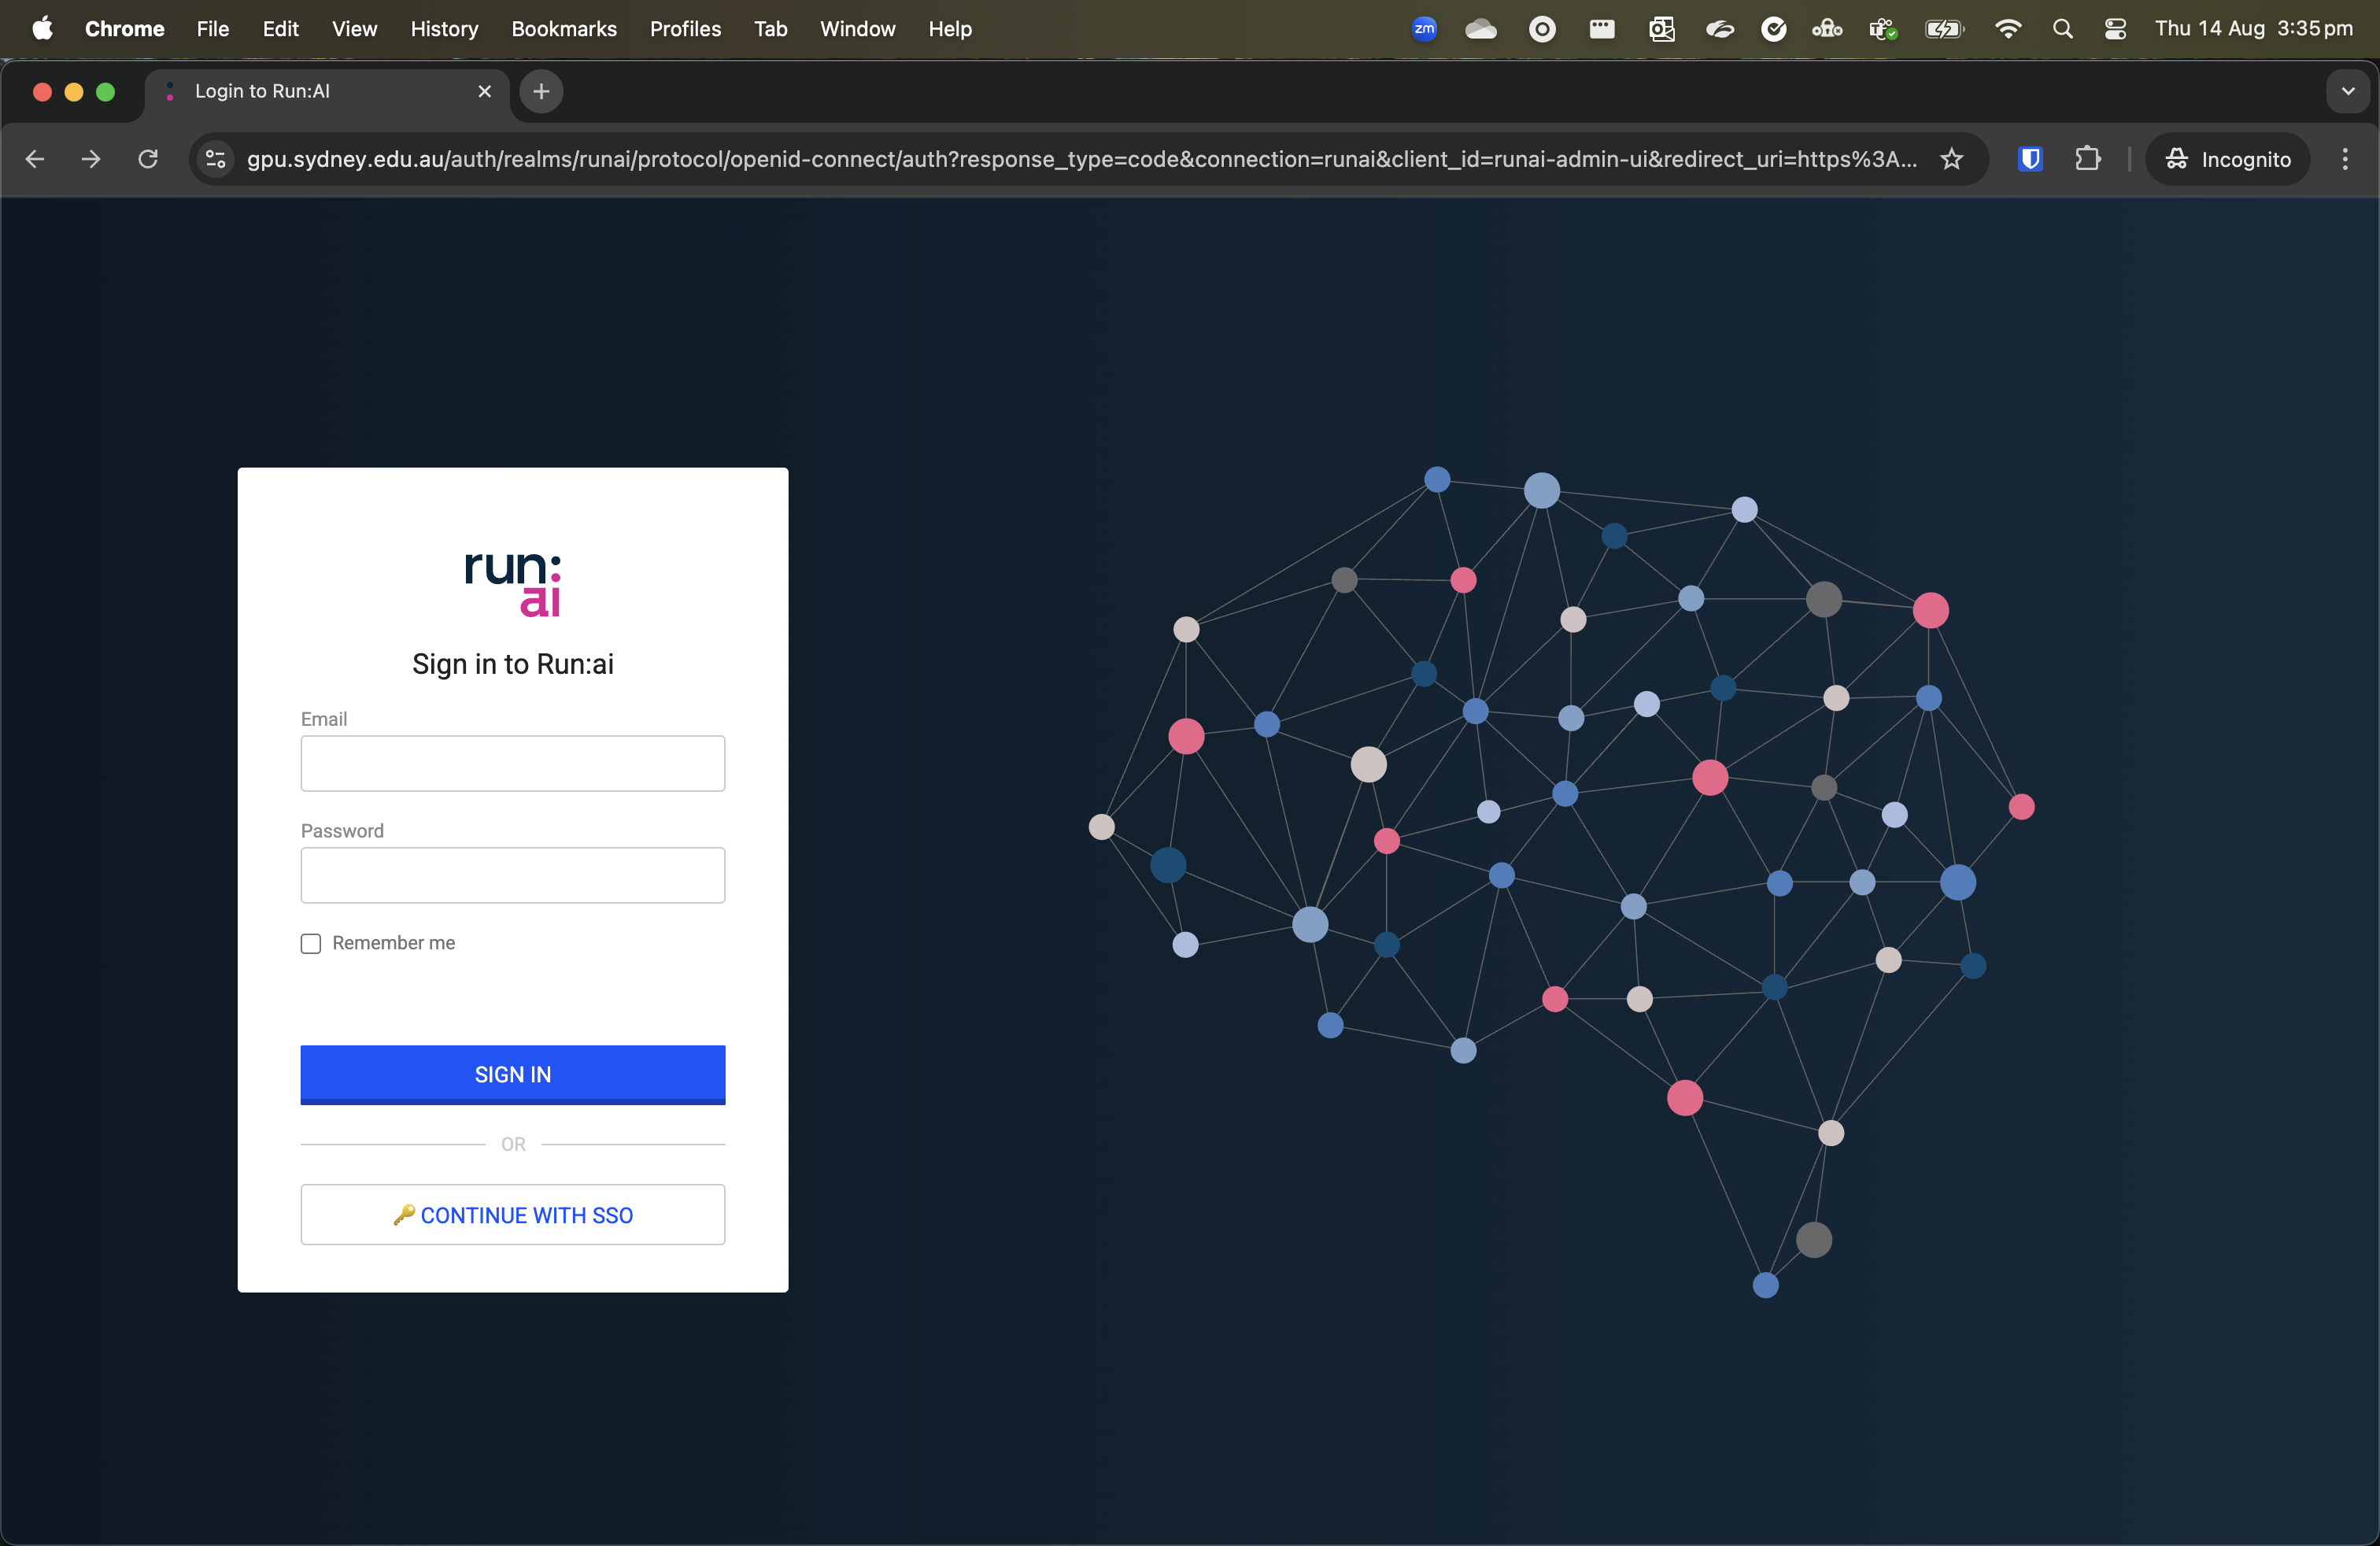Image resolution: width=2380 pixels, height=1546 pixels.
Task: Check the battery status icon
Action: click(1943, 28)
